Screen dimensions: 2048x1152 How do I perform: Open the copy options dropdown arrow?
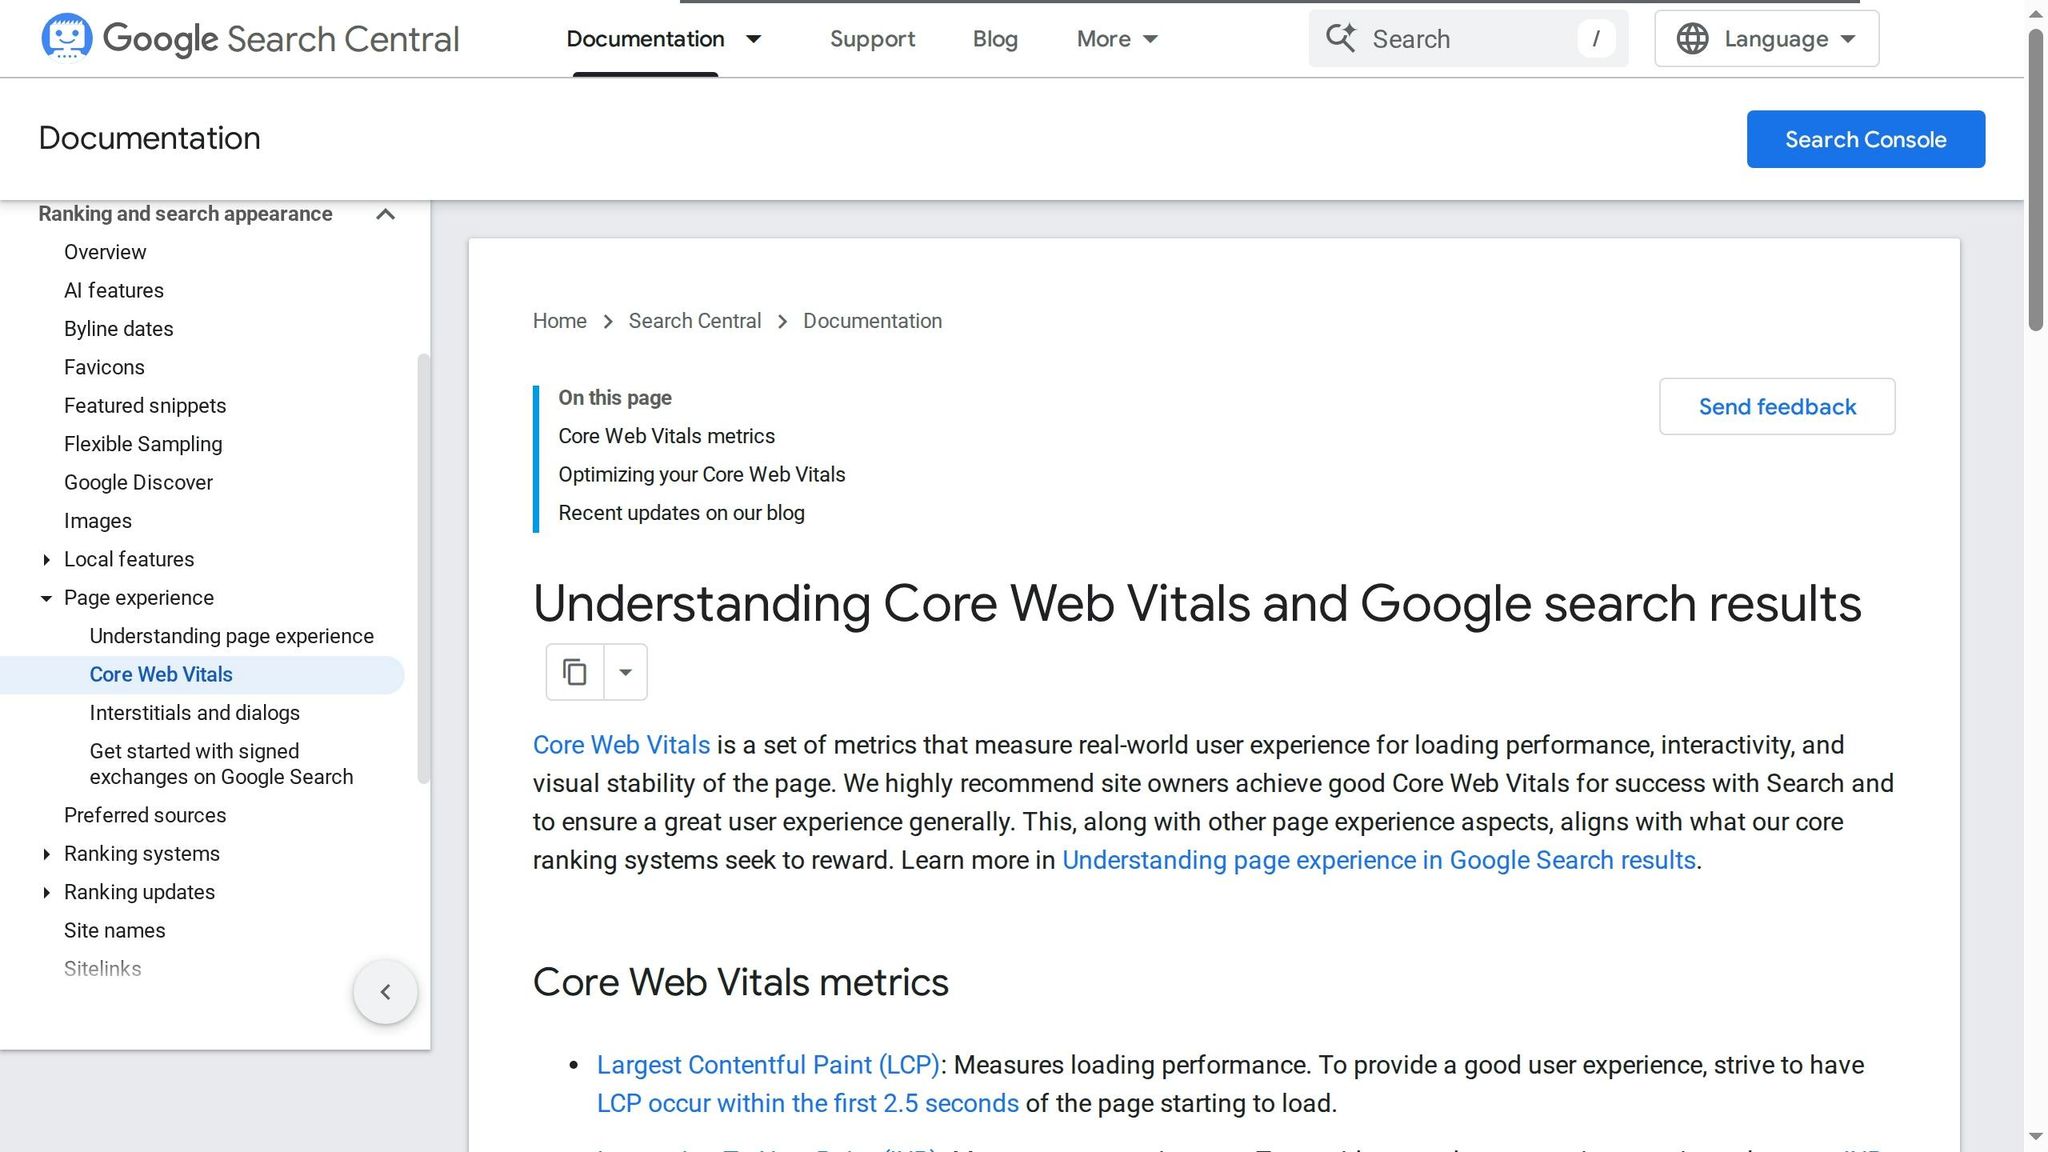pos(625,671)
